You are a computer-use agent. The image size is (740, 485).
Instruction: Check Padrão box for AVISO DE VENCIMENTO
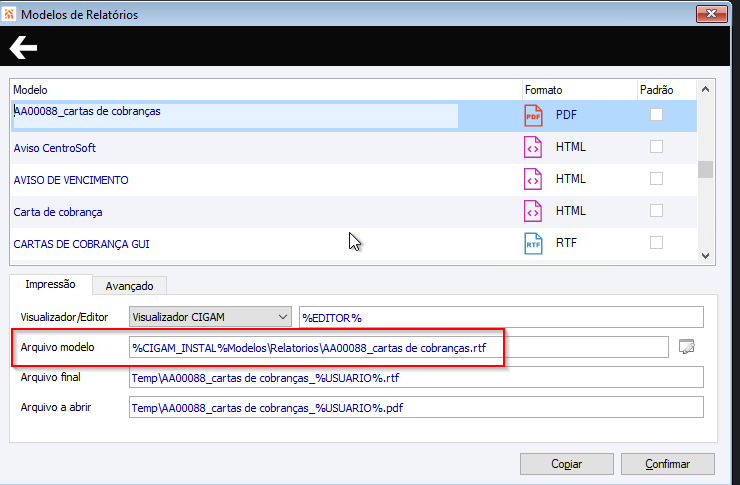656,179
